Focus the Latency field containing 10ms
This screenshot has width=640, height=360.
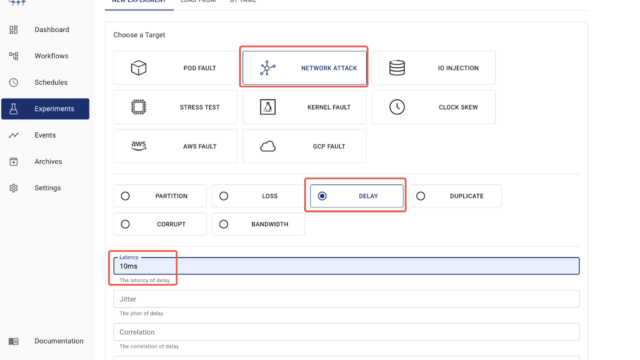347,266
